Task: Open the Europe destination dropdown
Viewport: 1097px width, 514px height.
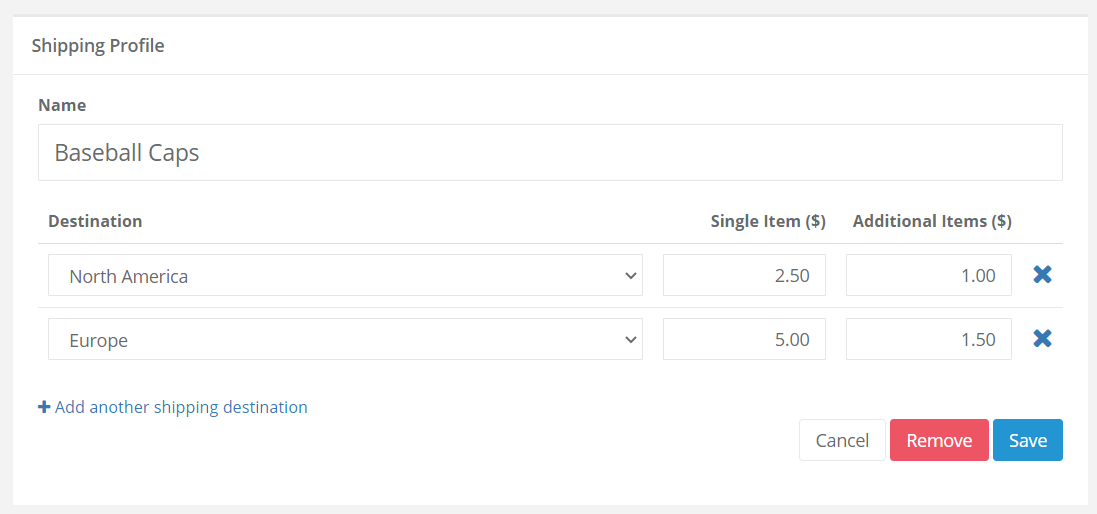Action: point(345,339)
